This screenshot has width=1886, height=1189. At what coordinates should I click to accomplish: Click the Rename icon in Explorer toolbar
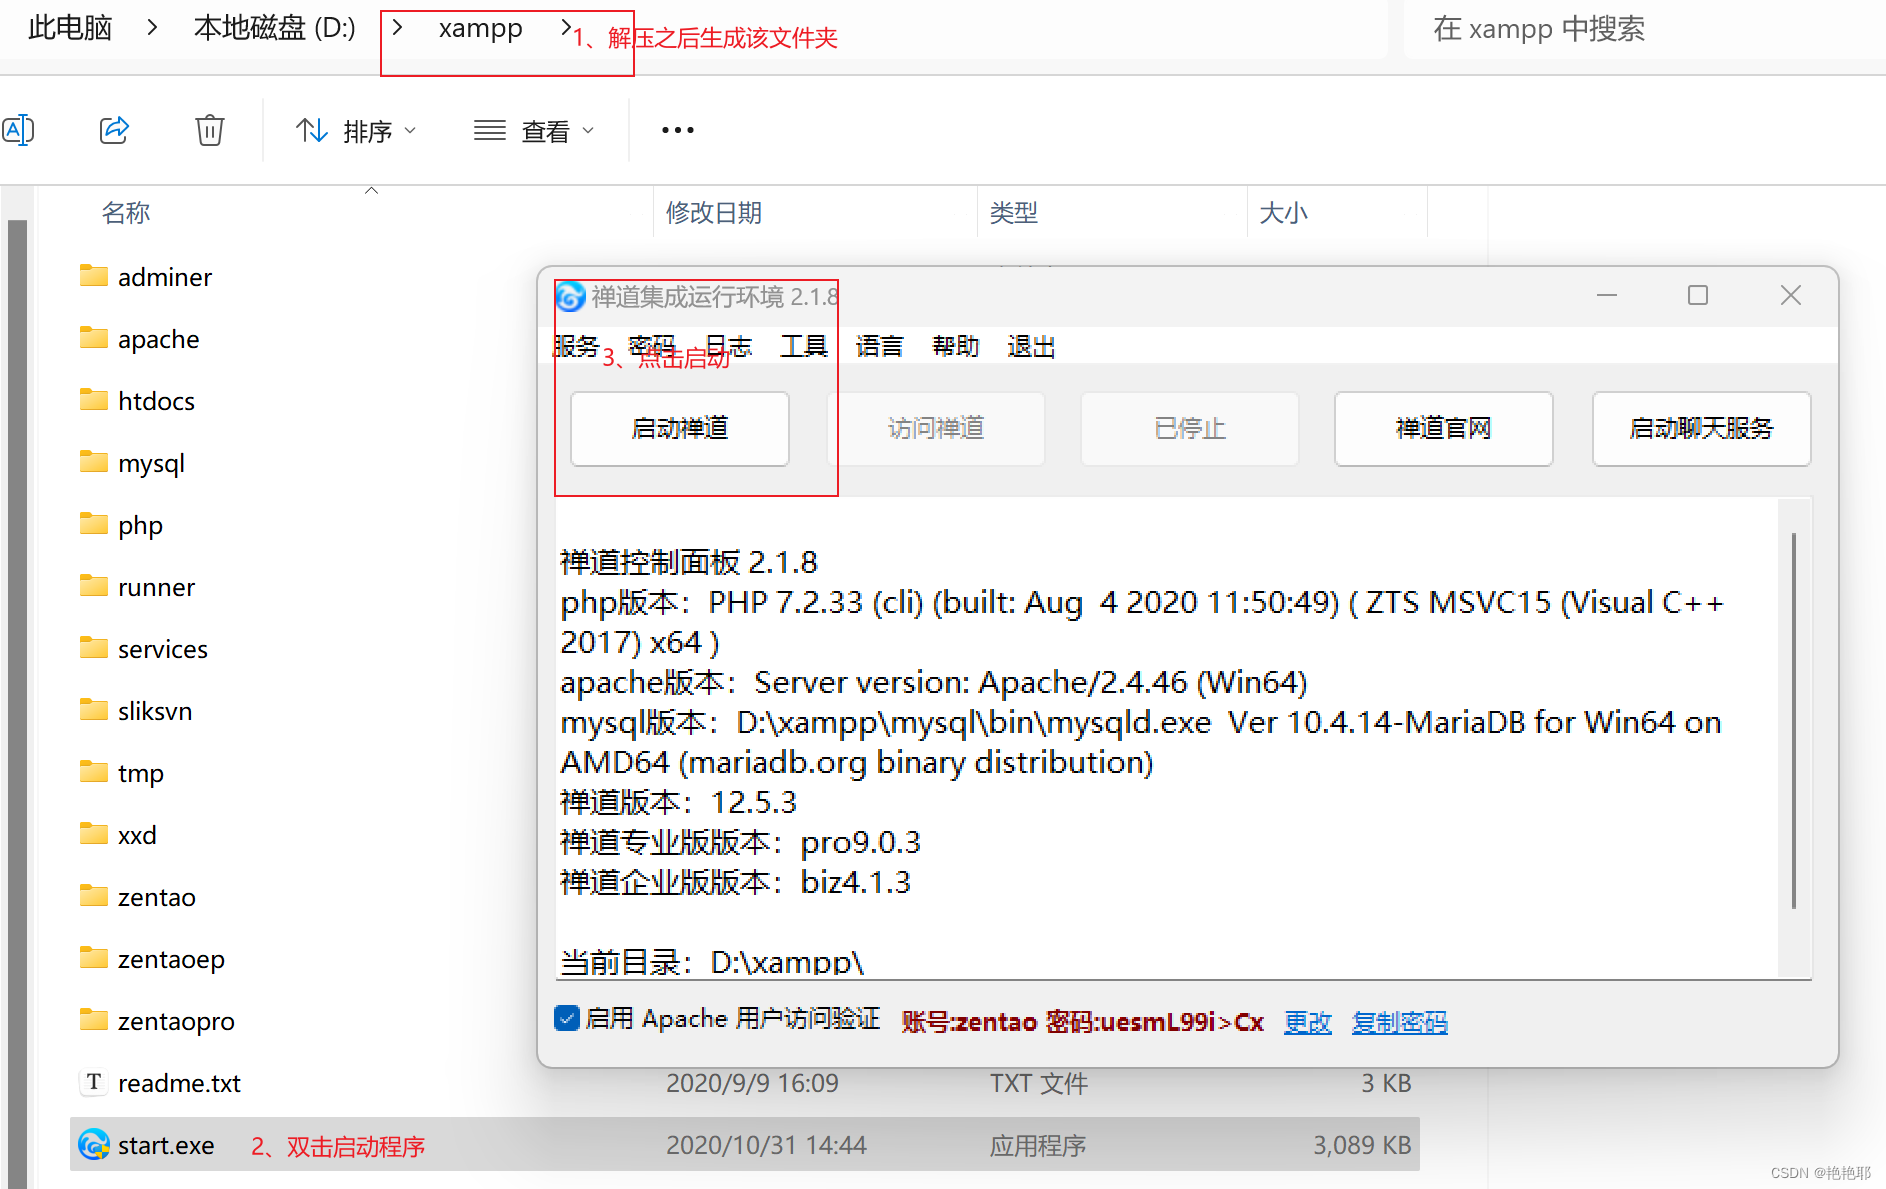[x=18, y=130]
